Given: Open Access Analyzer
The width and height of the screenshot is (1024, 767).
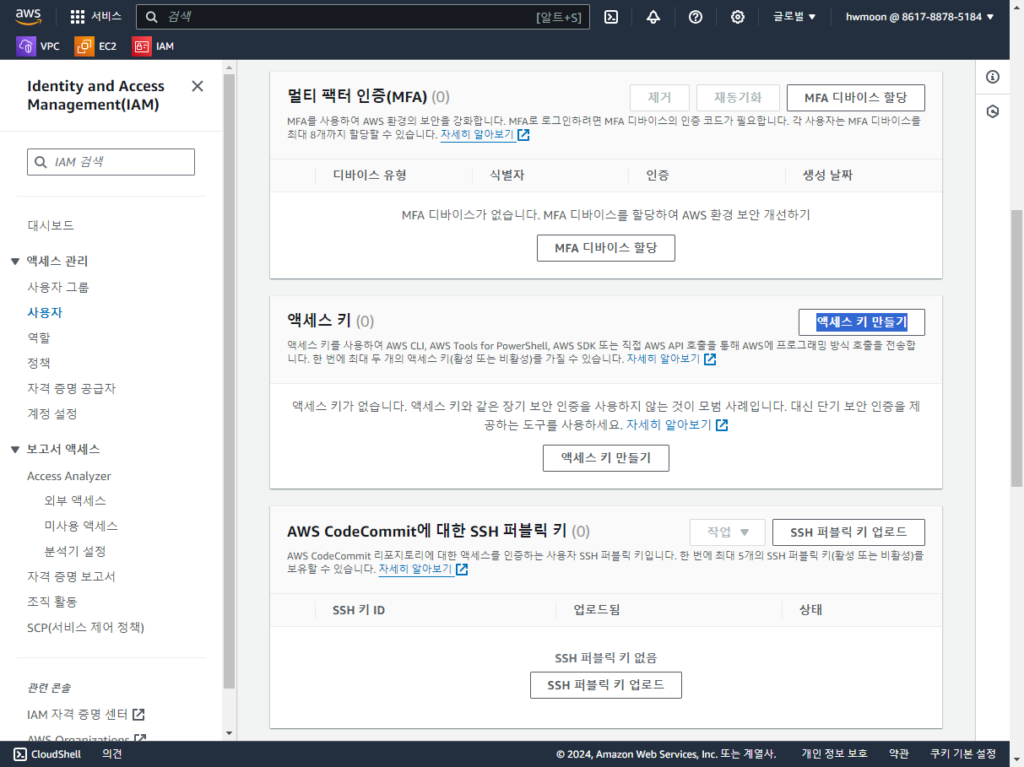Looking at the screenshot, I should pos(69,476).
